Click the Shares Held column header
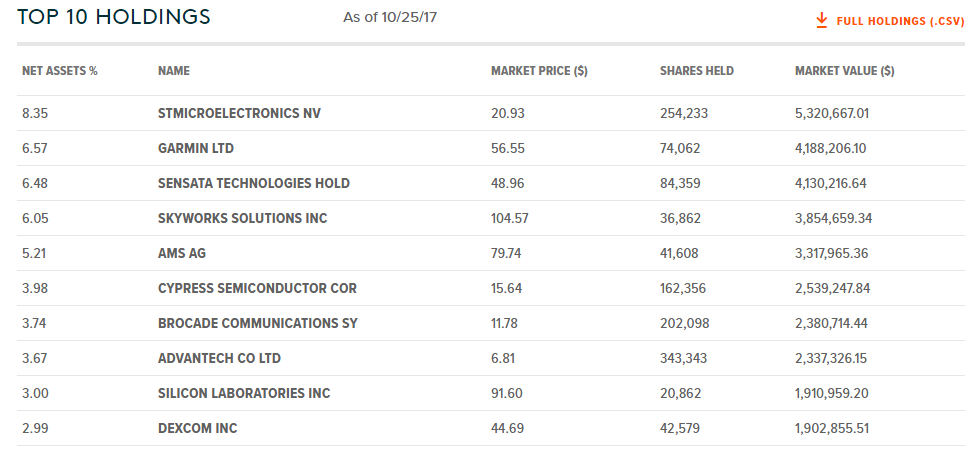977x449 pixels. 697,71
